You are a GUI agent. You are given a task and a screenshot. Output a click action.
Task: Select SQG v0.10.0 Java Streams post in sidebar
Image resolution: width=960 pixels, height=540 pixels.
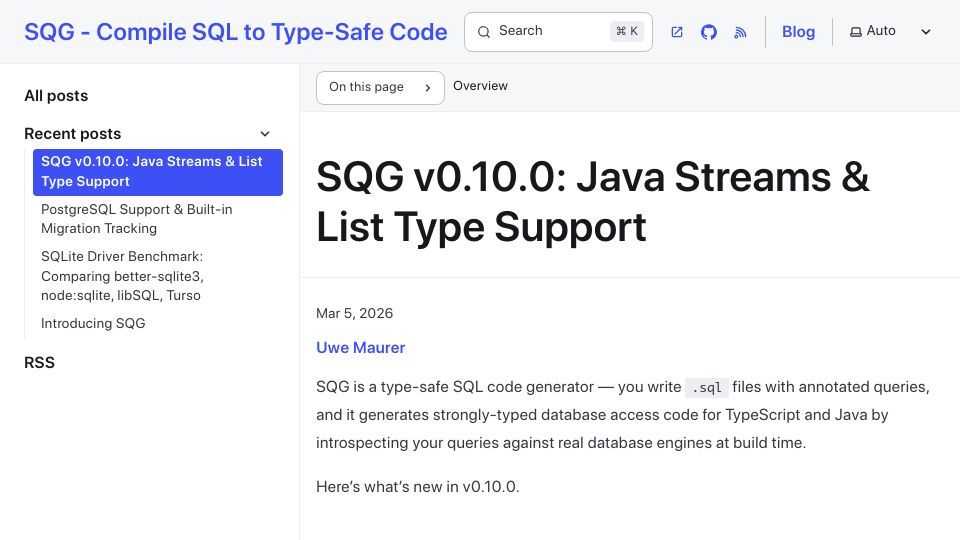[x=158, y=172]
